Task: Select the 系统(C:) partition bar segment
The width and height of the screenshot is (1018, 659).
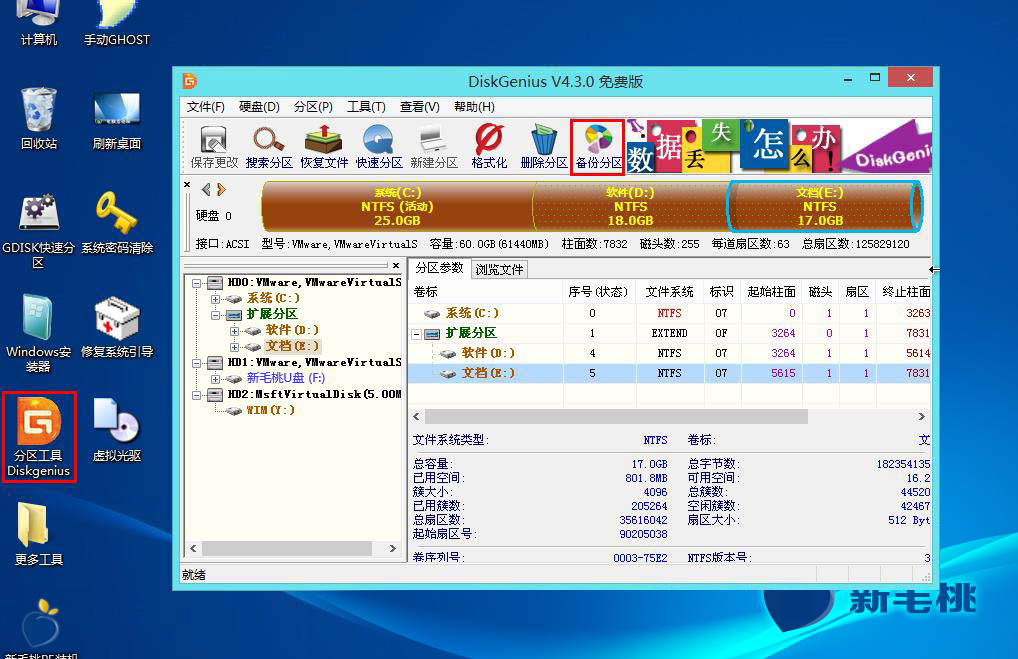Action: (x=397, y=206)
